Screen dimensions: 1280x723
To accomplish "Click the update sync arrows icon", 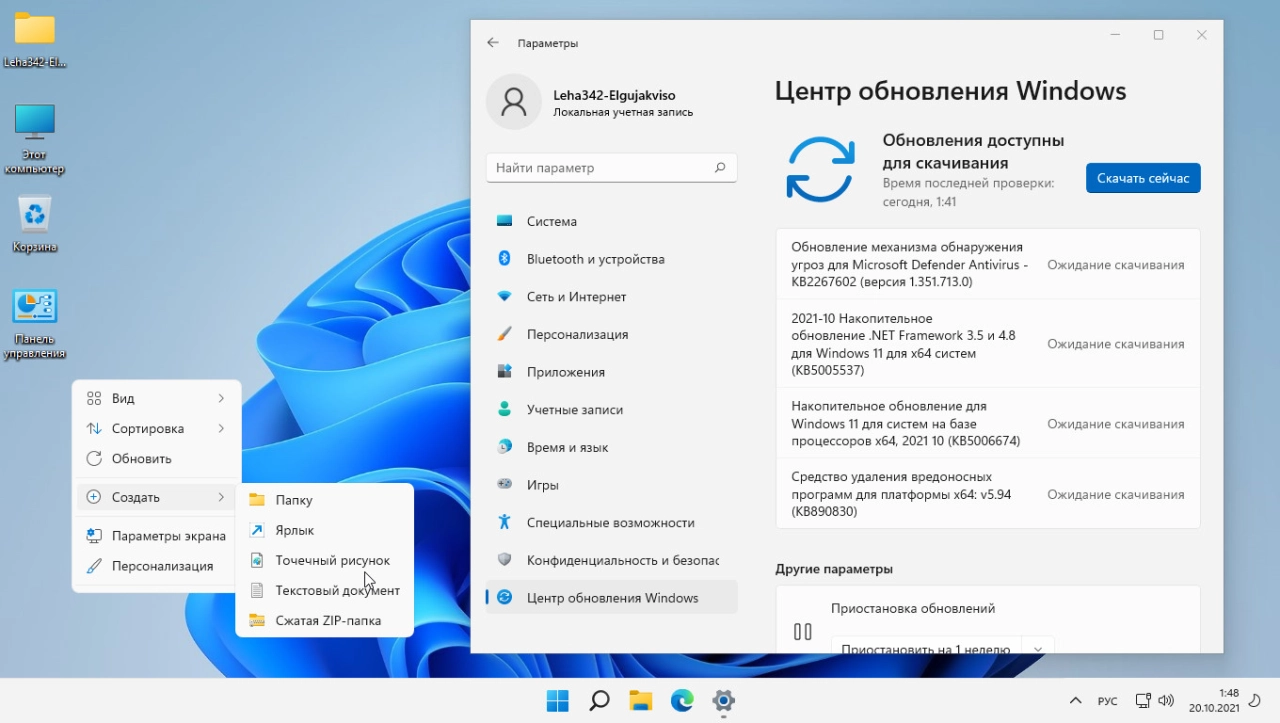I will pyautogui.click(x=820, y=169).
